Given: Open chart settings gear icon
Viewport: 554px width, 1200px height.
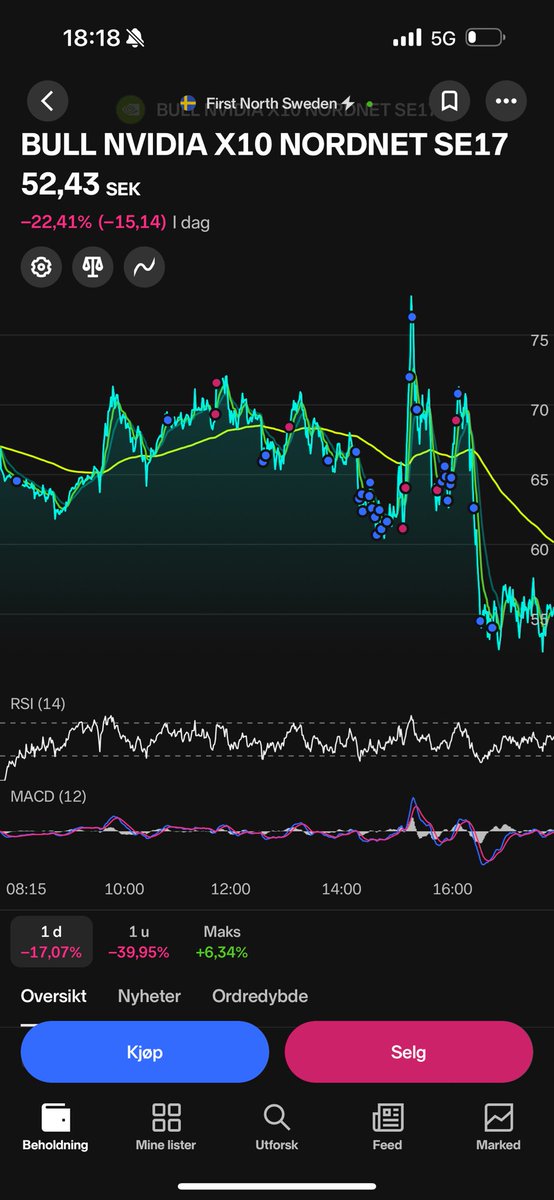Looking at the screenshot, I should tap(41, 267).
